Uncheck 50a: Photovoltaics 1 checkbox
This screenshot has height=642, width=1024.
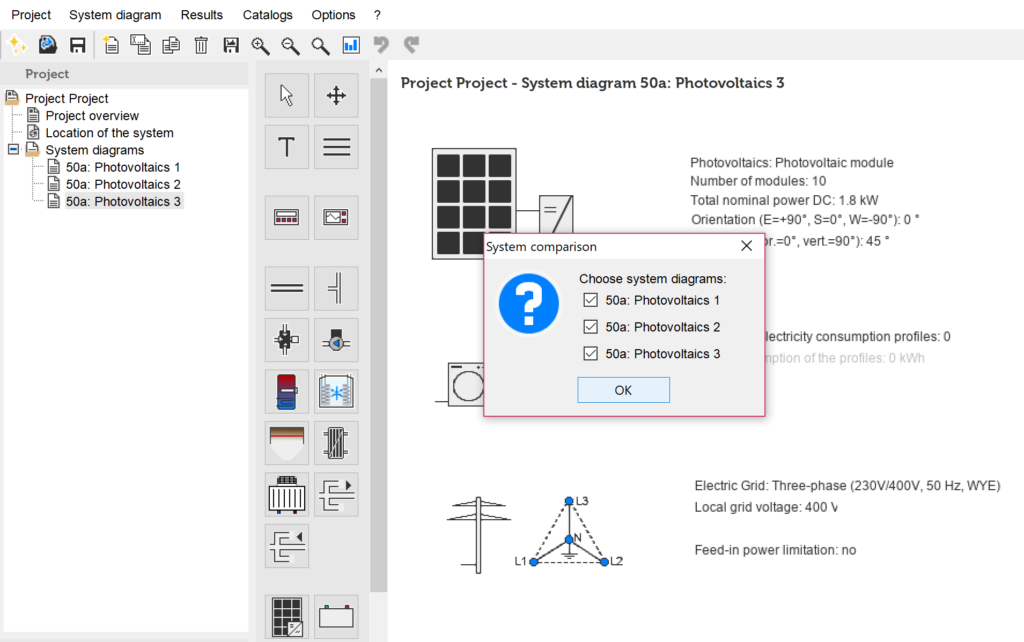(590, 300)
